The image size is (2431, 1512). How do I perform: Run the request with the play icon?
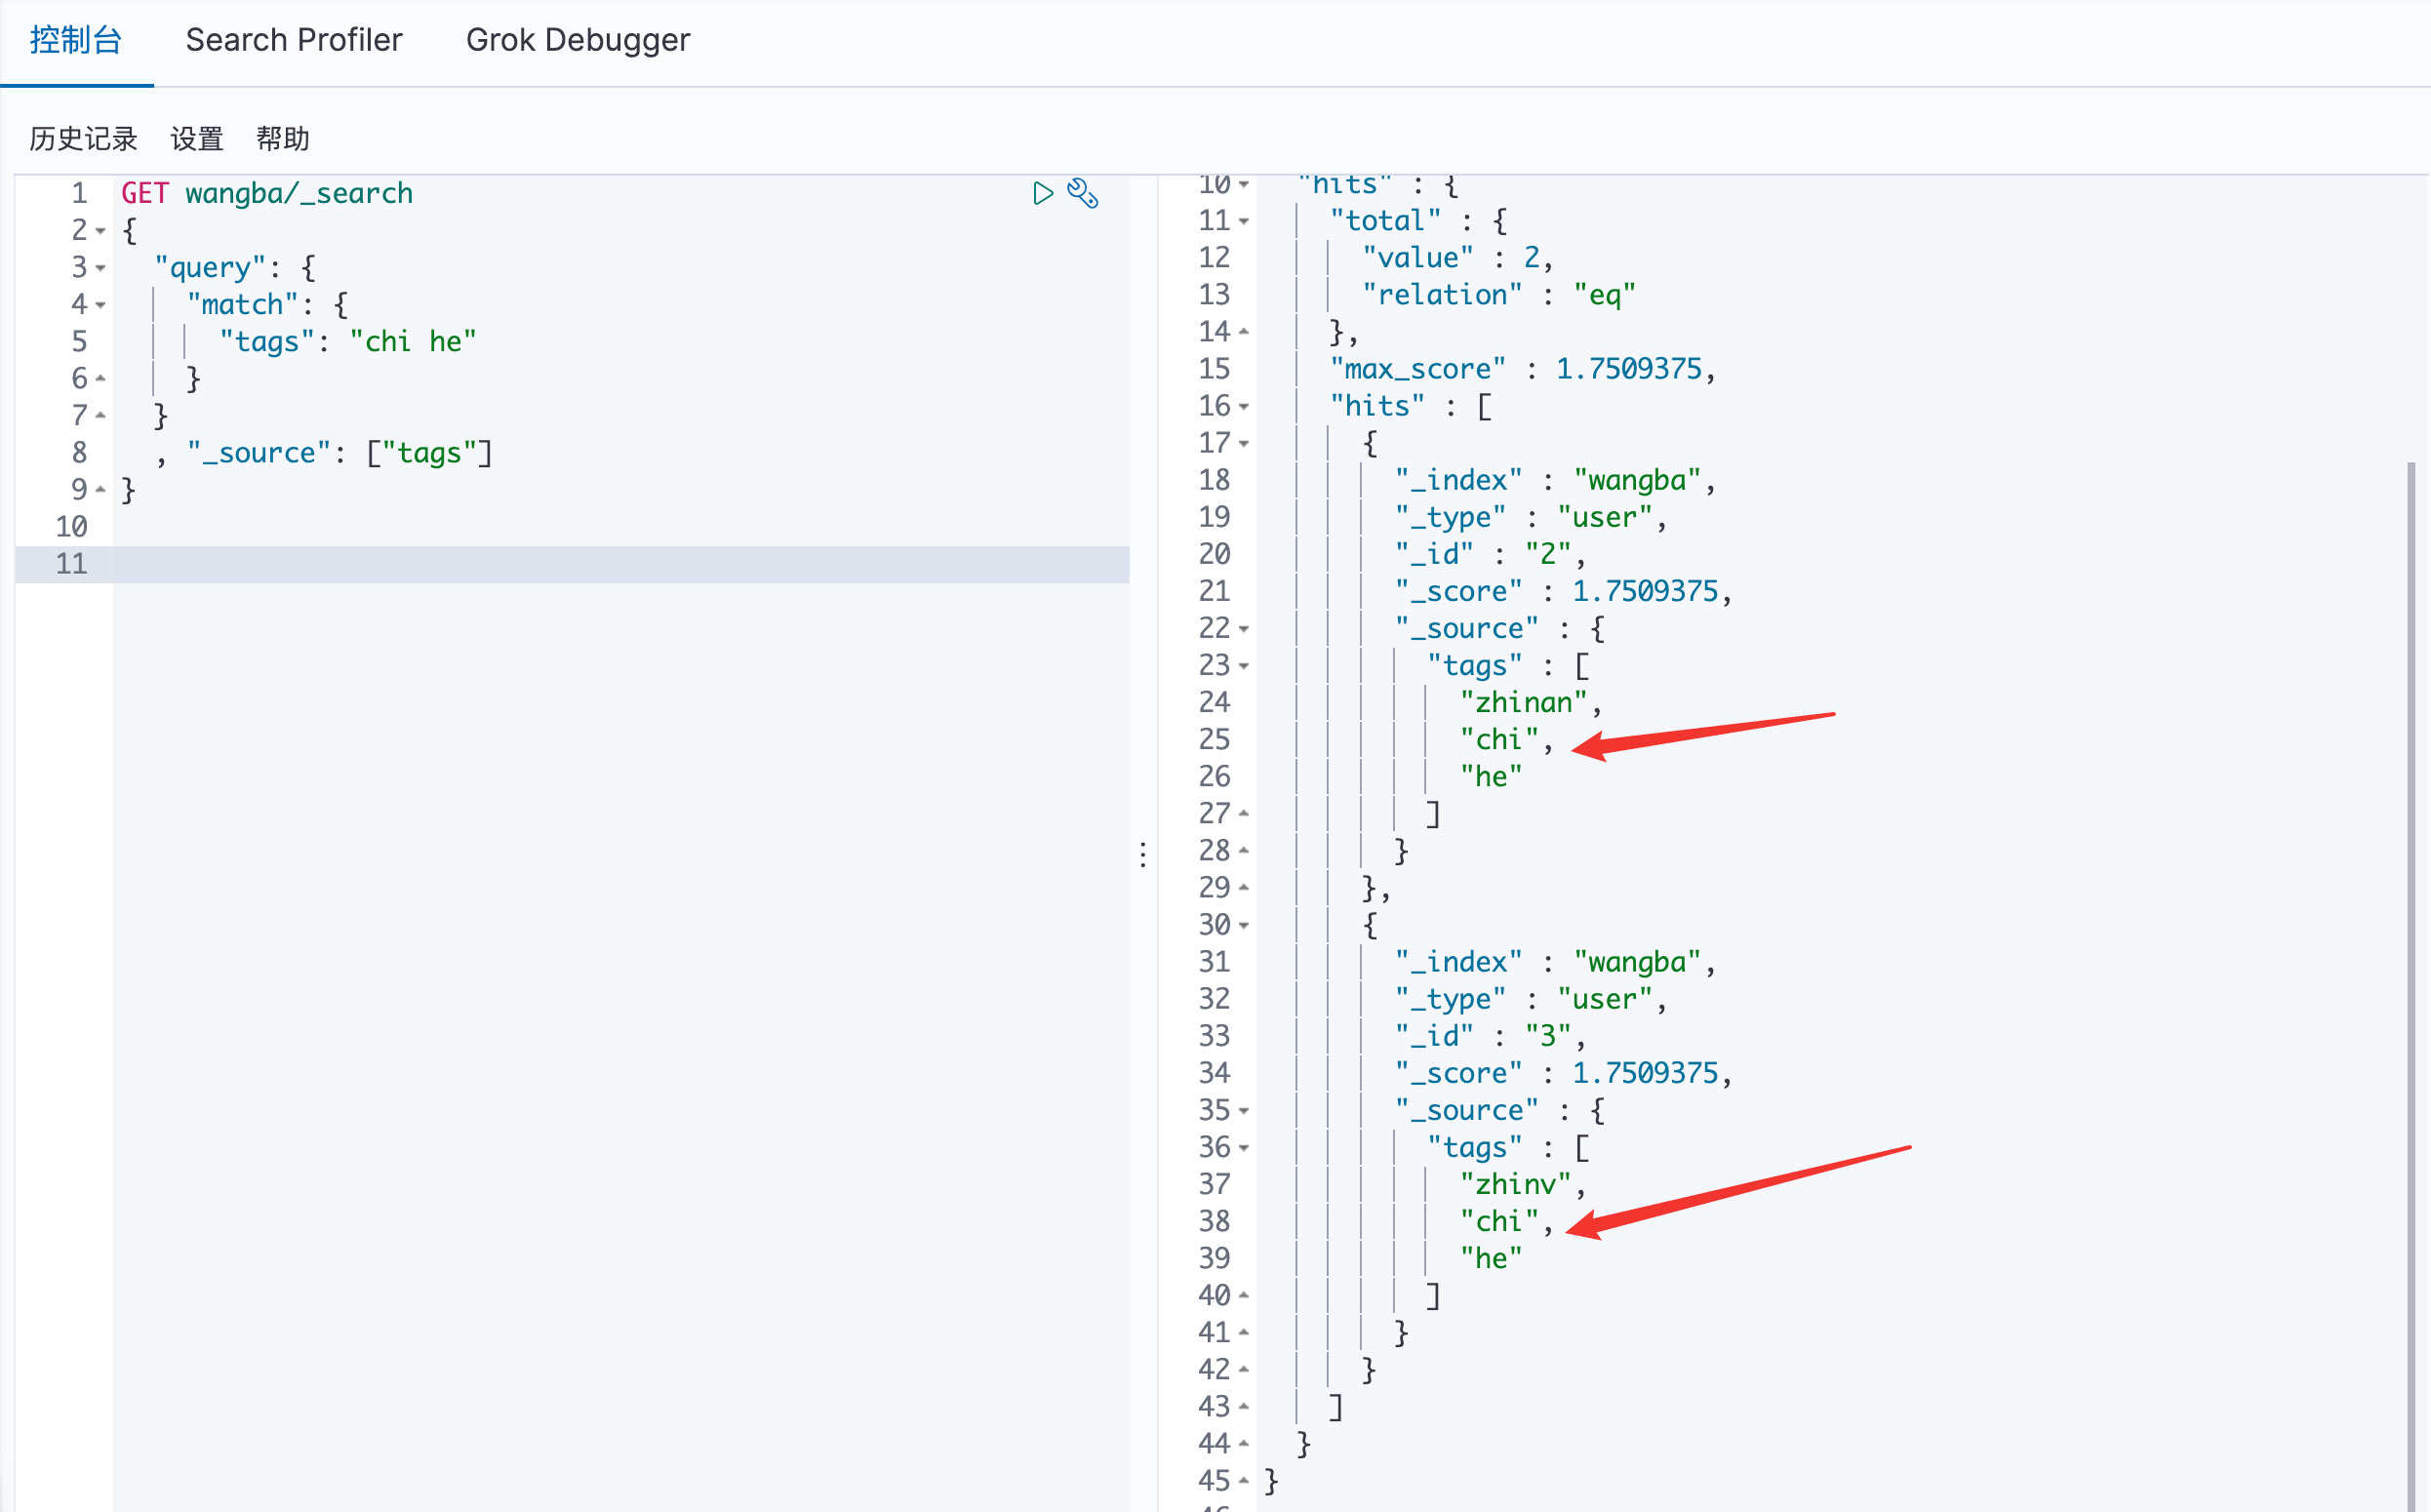tap(1042, 193)
